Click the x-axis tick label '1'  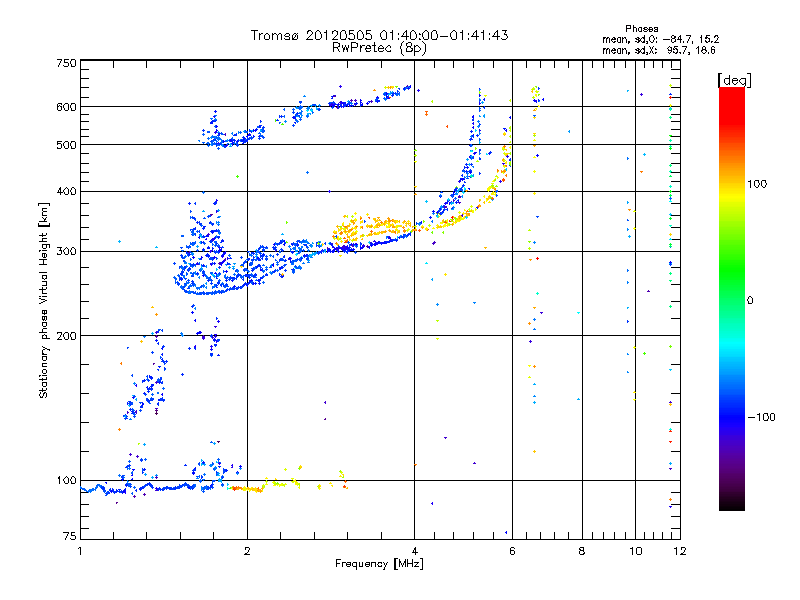click(x=80, y=551)
